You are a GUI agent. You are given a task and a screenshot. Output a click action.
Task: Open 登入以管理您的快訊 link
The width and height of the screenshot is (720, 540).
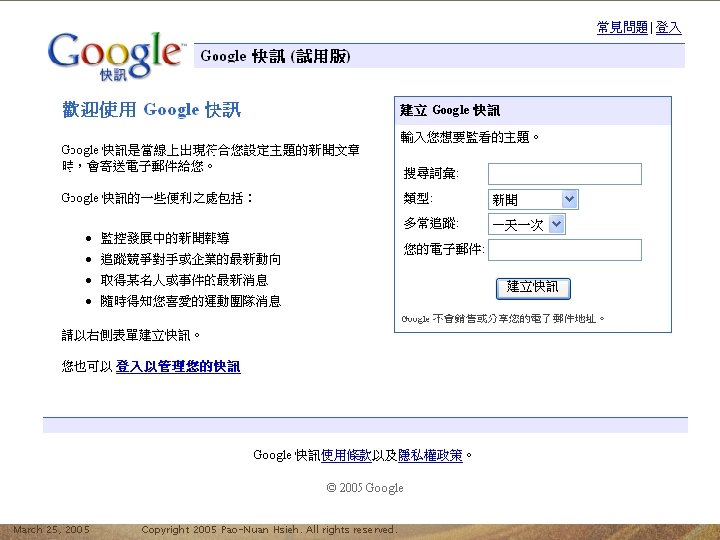click(178, 366)
